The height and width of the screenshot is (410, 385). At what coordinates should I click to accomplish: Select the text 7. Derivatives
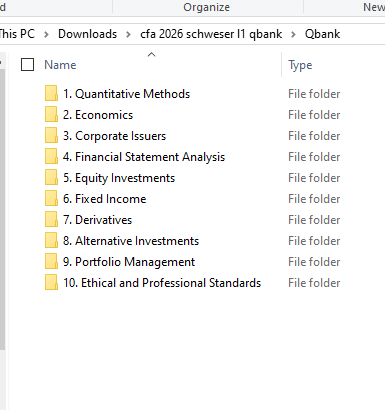[x=97, y=220]
